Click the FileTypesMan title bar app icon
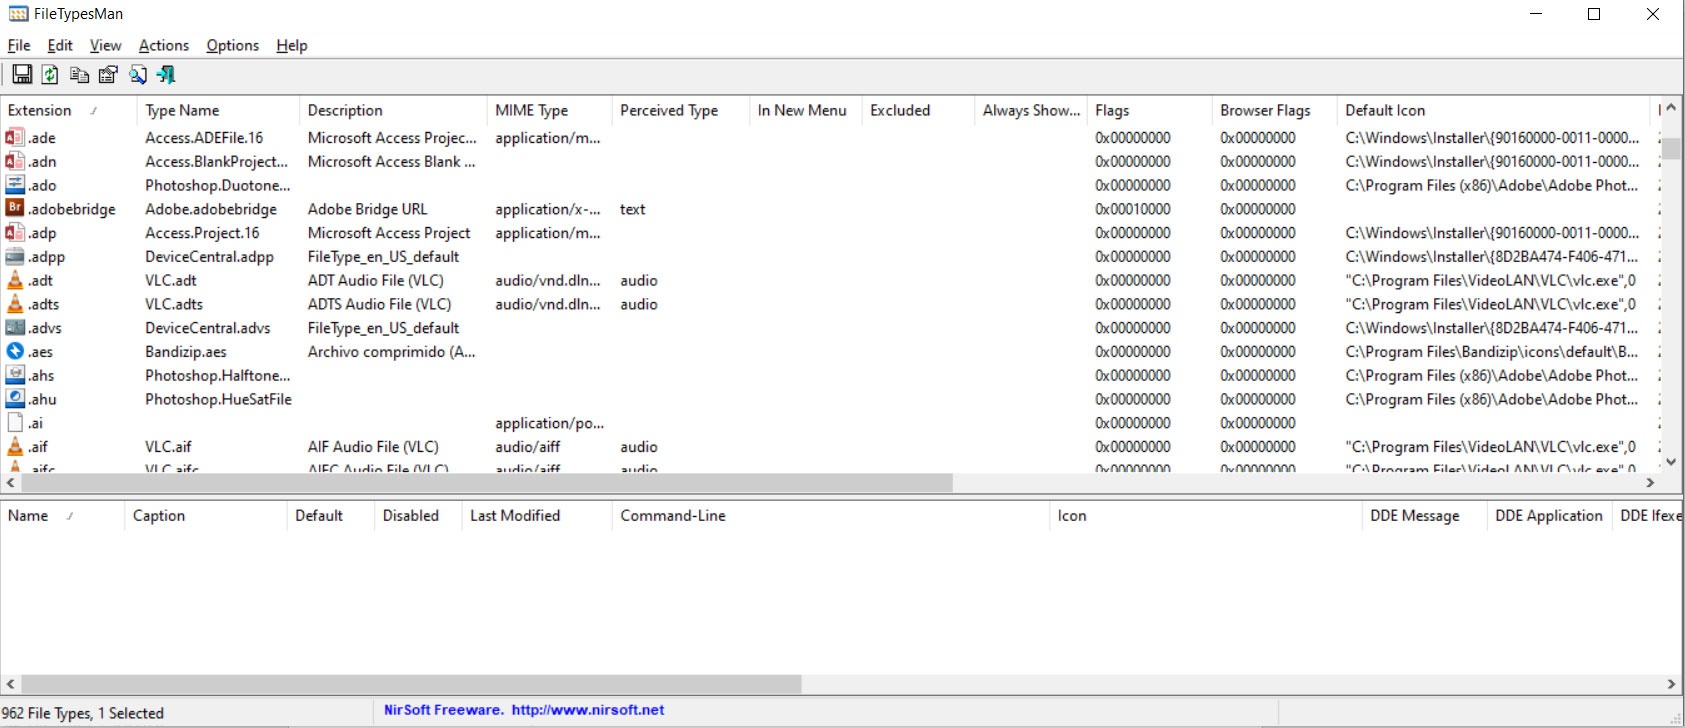This screenshot has width=1685, height=728. [x=18, y=14]
